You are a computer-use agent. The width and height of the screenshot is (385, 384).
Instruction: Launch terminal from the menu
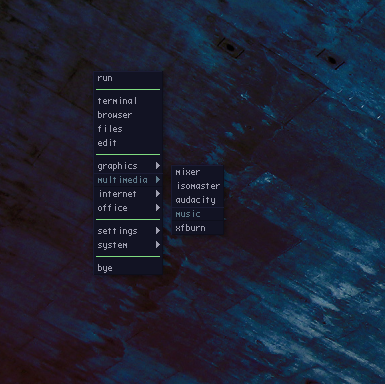pyautogui.click(x=128, y=101)
